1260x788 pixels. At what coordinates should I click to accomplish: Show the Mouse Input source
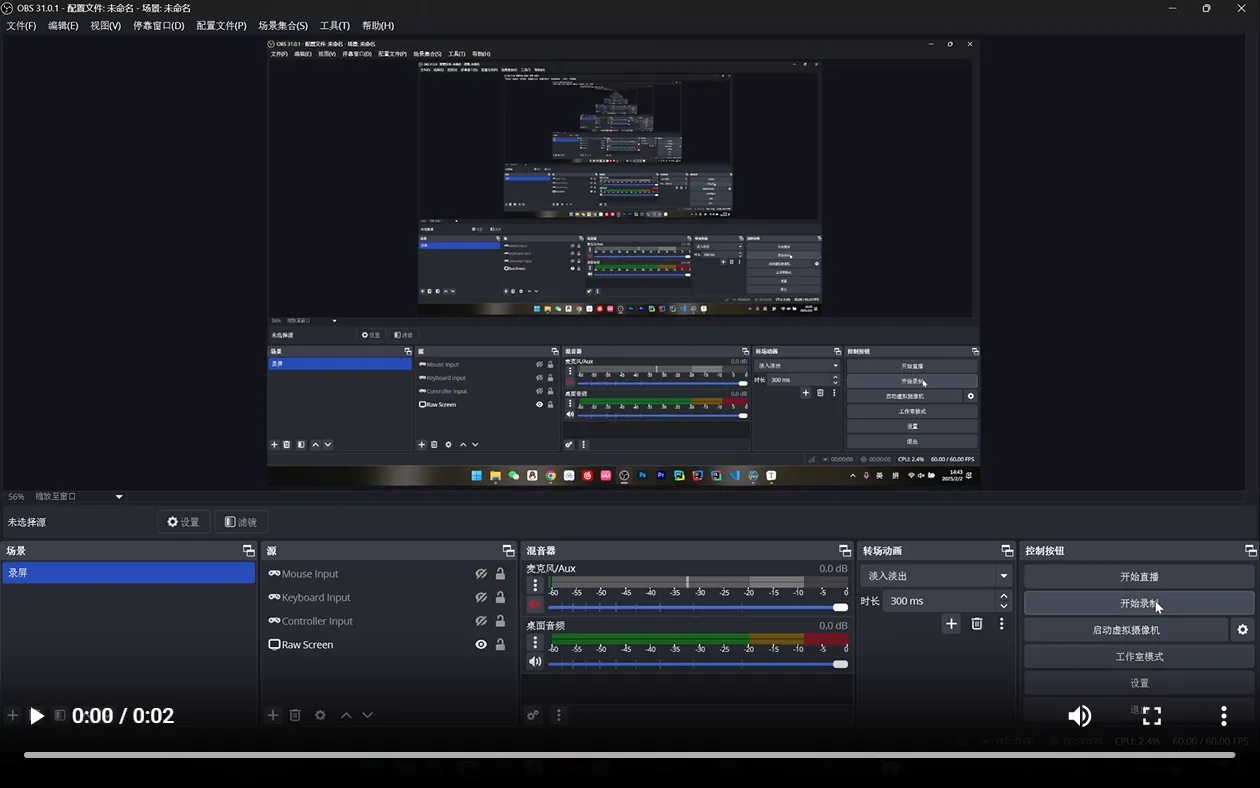click(x=481, y=574)
